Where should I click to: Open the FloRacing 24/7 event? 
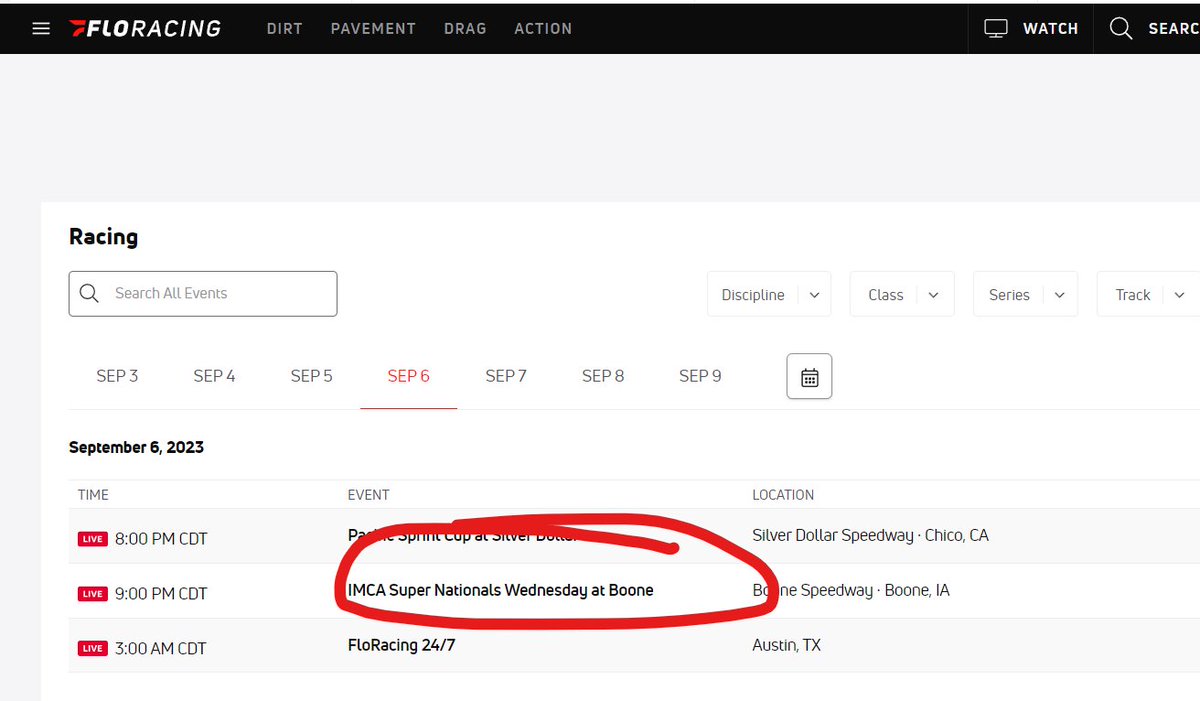(401, 645)
